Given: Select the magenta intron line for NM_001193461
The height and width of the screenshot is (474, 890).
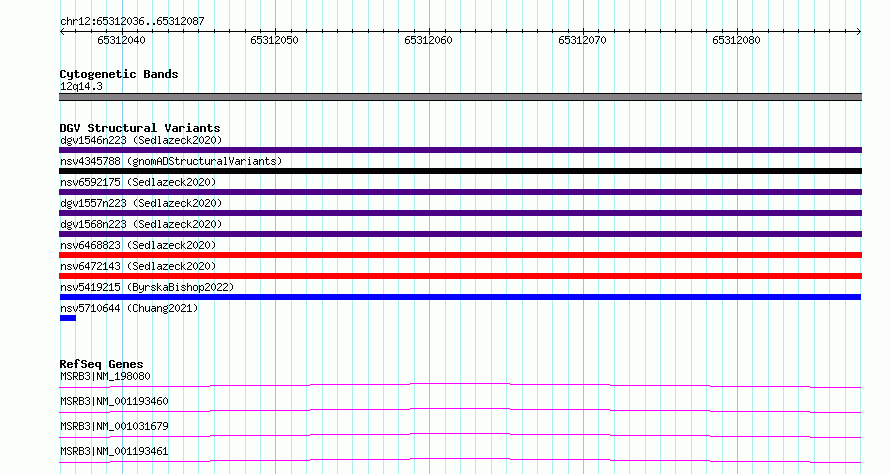Looking at the screenshot, I should pyautogui.click(x=460, y=461).
